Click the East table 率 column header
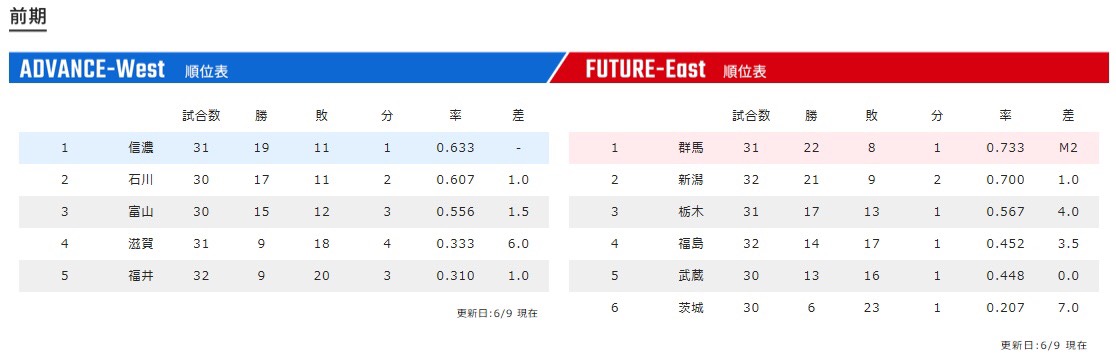Viewport: 1116px width, 362px height. [x=1005, y=116]
